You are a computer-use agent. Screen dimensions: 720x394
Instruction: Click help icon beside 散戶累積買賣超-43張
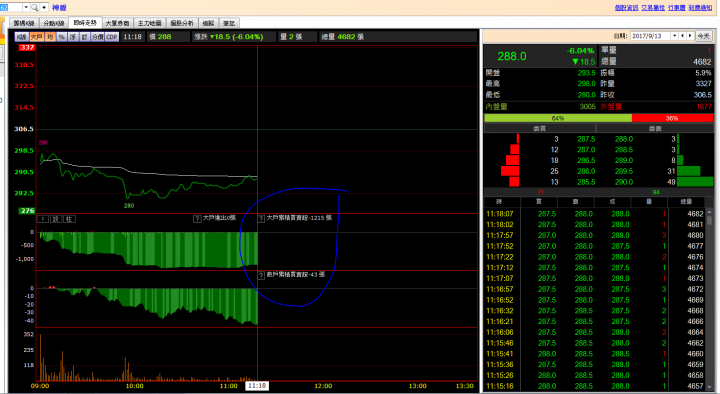[261, 276]
